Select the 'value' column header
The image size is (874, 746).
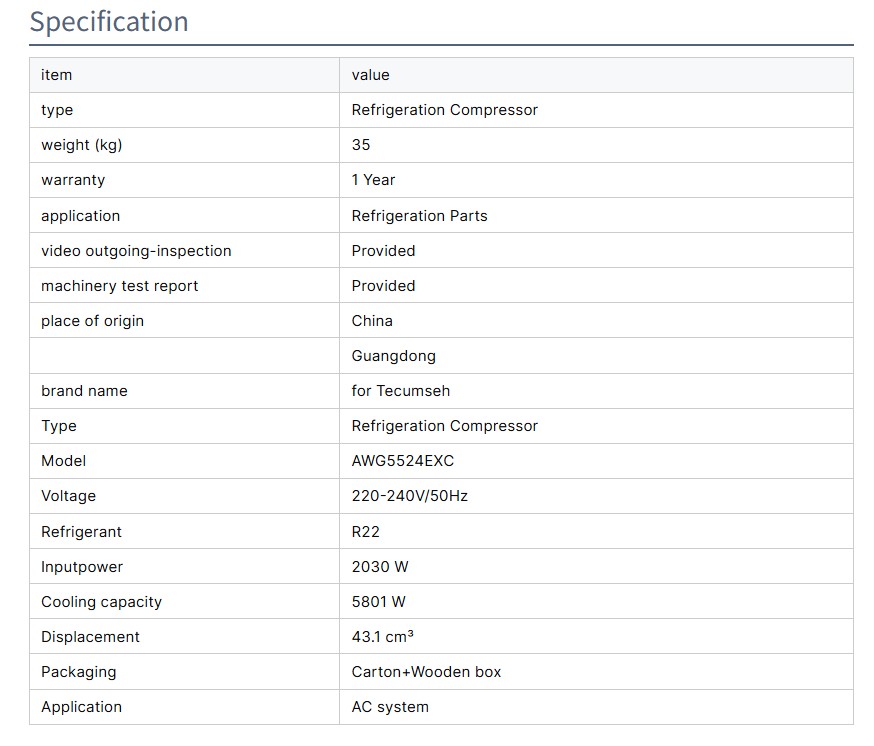pyautogui.click(x=370, y=75)
